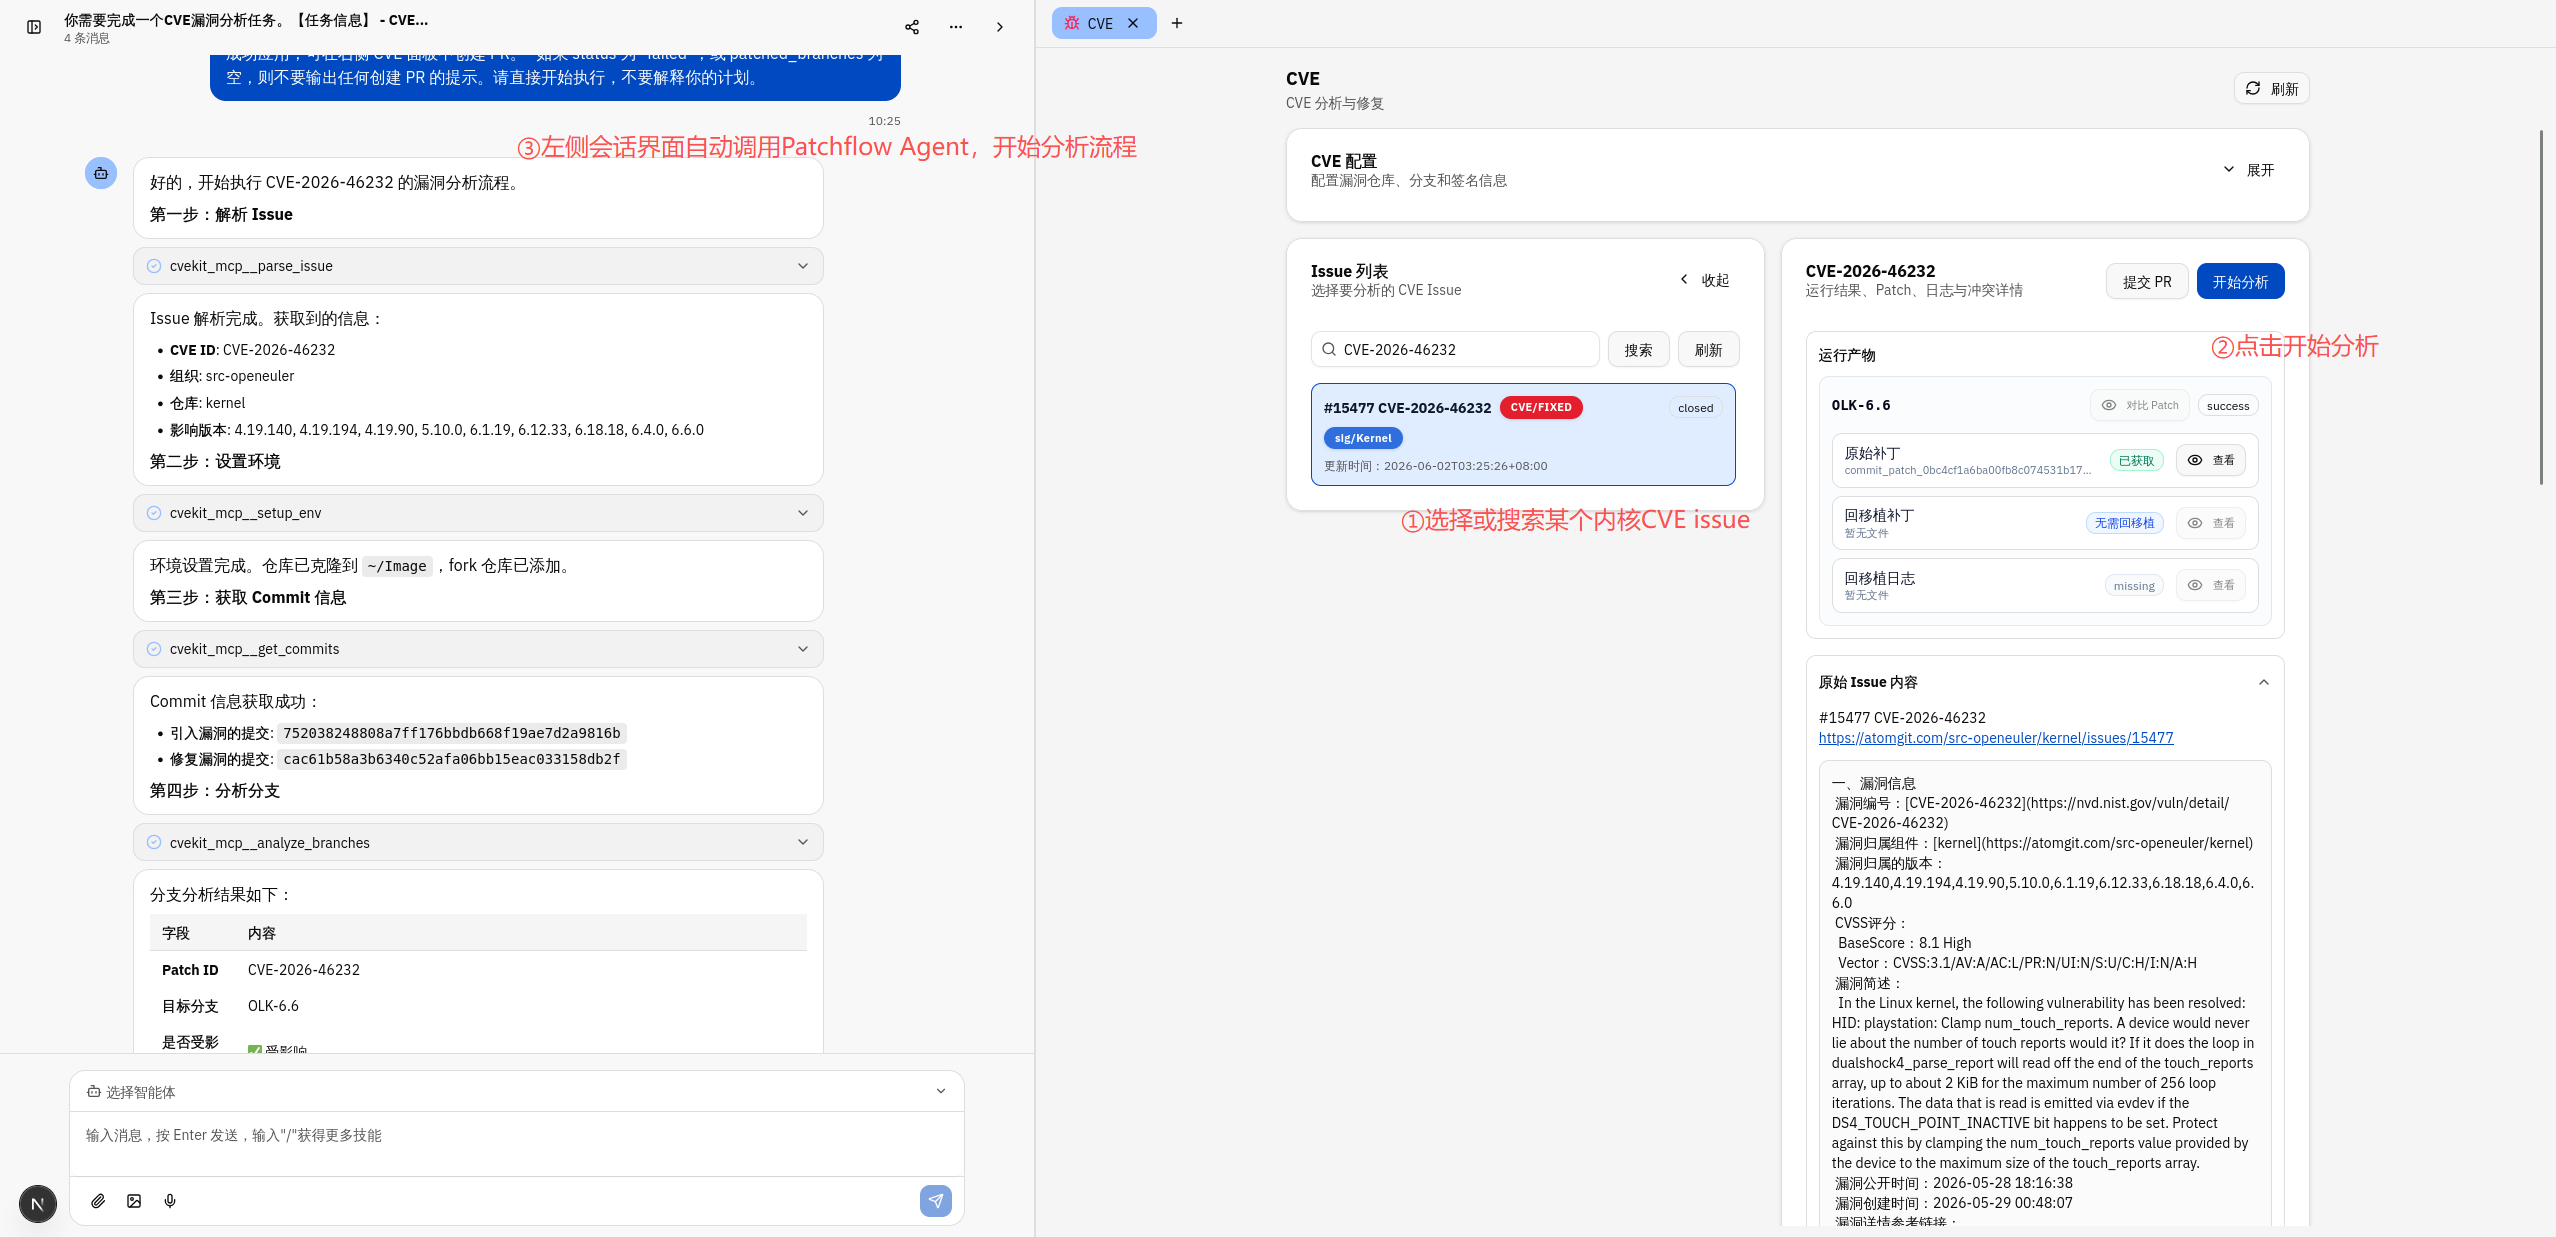Screen dimensions: 2556x1237
Task: View the 回移植补丁 file
Action: point(2211,523)
